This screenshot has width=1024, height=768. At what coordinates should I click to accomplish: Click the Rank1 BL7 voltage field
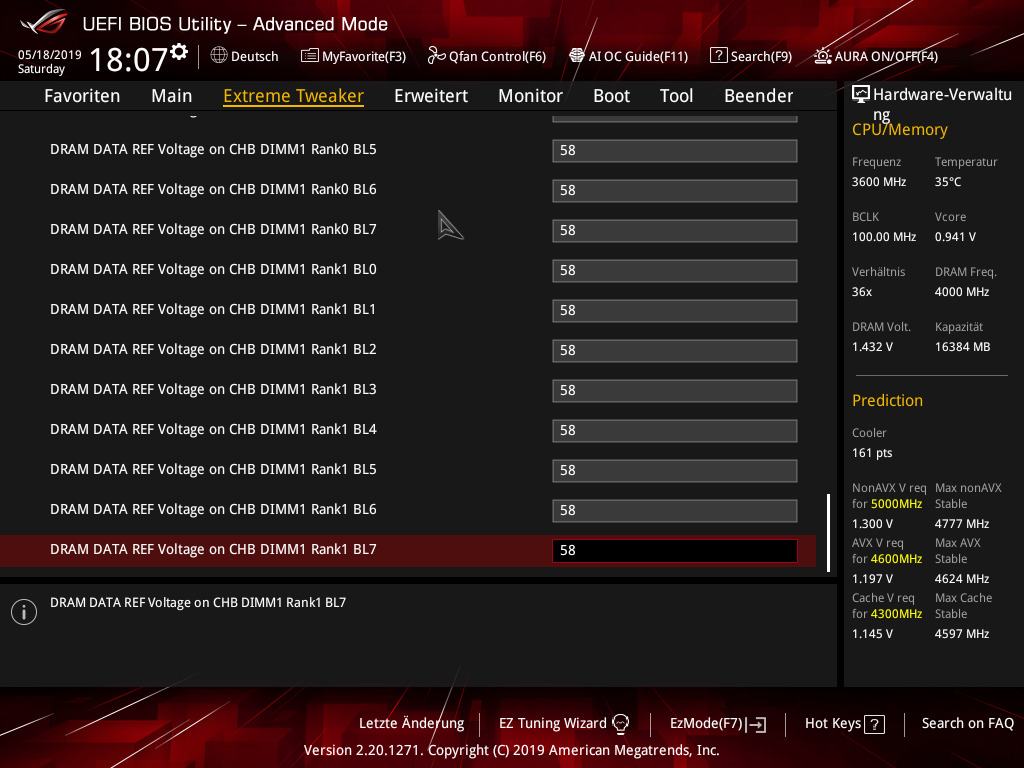(x=675, y=551)
